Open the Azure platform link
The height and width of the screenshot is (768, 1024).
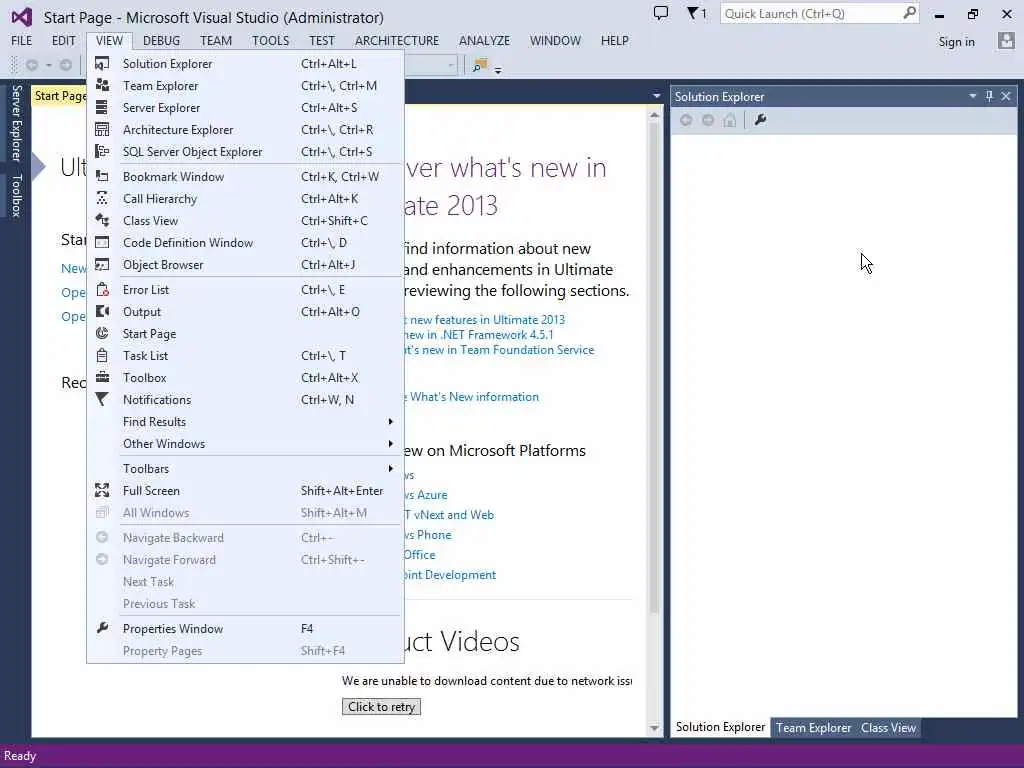(x=426, y=494)
